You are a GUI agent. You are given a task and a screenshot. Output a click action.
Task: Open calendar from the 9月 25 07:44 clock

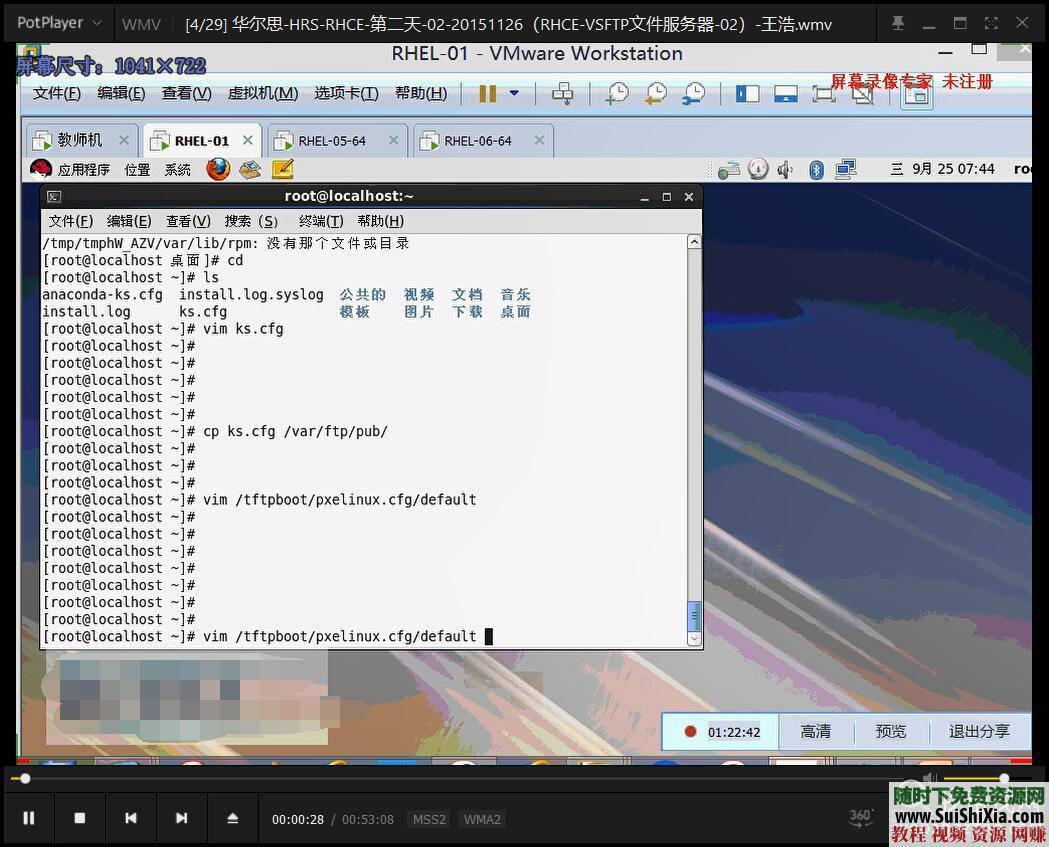point(943,169)
